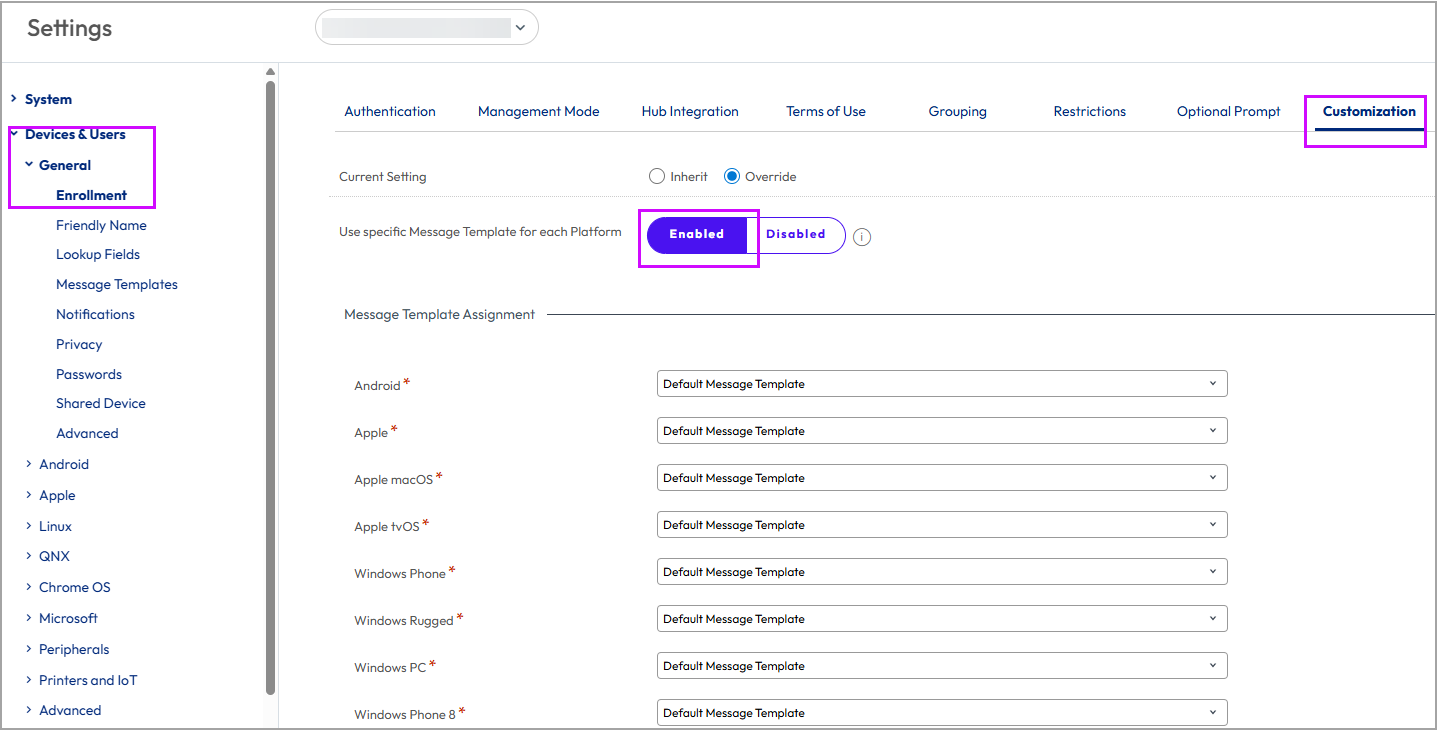Expand the Peripherals sidebar section

pos(29,649)
